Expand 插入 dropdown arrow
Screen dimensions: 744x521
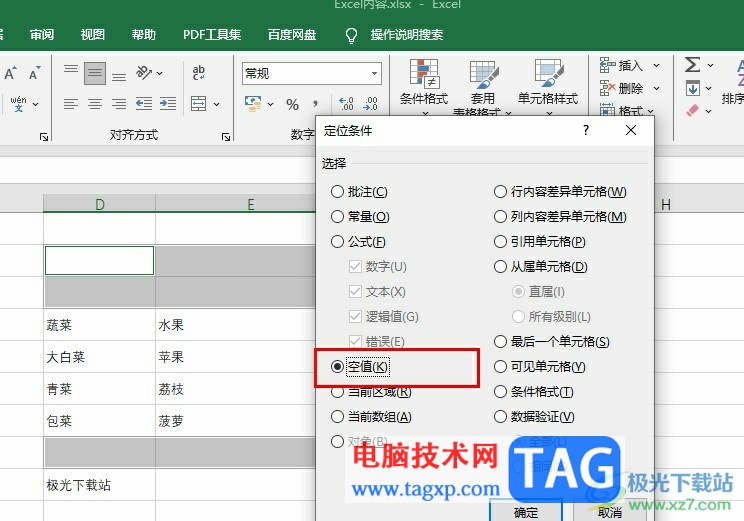point(656,65)
